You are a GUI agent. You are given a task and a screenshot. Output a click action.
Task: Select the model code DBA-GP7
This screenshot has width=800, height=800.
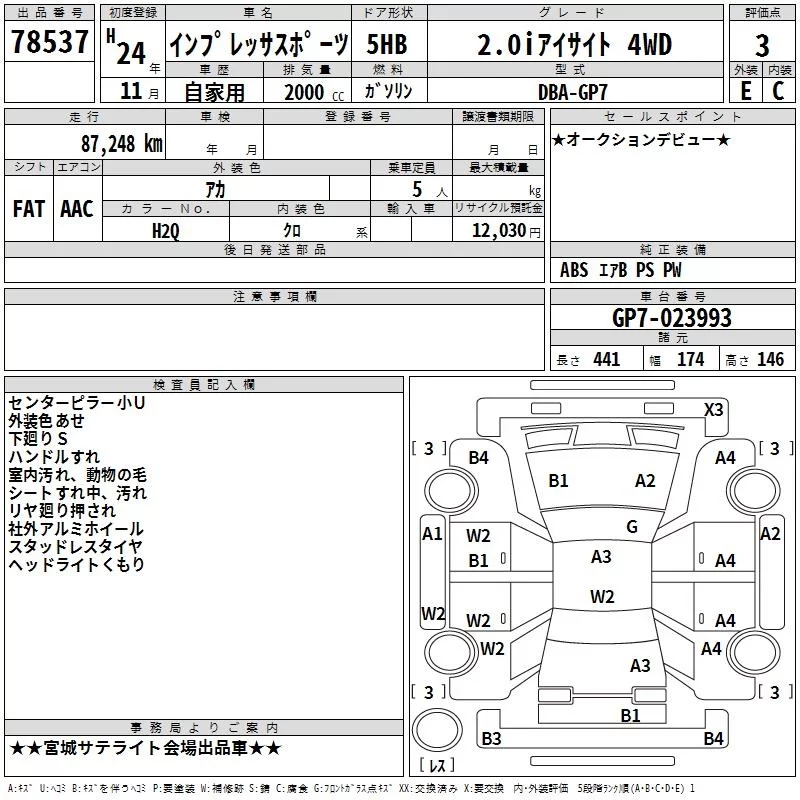click(573, 92)
